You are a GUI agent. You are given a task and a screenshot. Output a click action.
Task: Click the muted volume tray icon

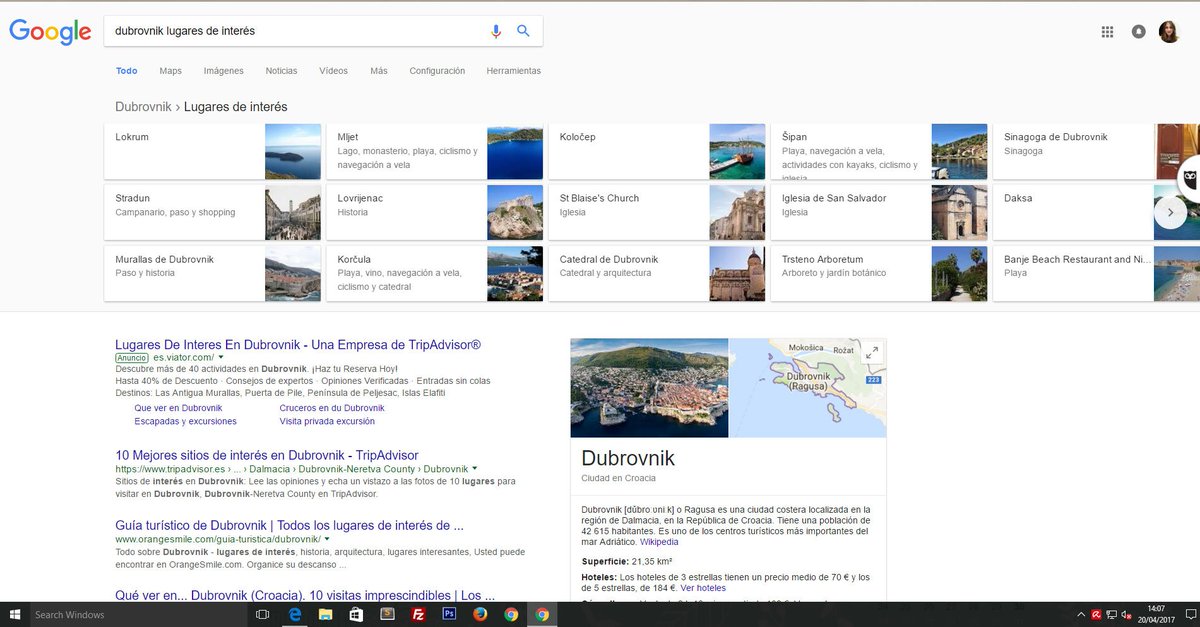(1127, 614)
